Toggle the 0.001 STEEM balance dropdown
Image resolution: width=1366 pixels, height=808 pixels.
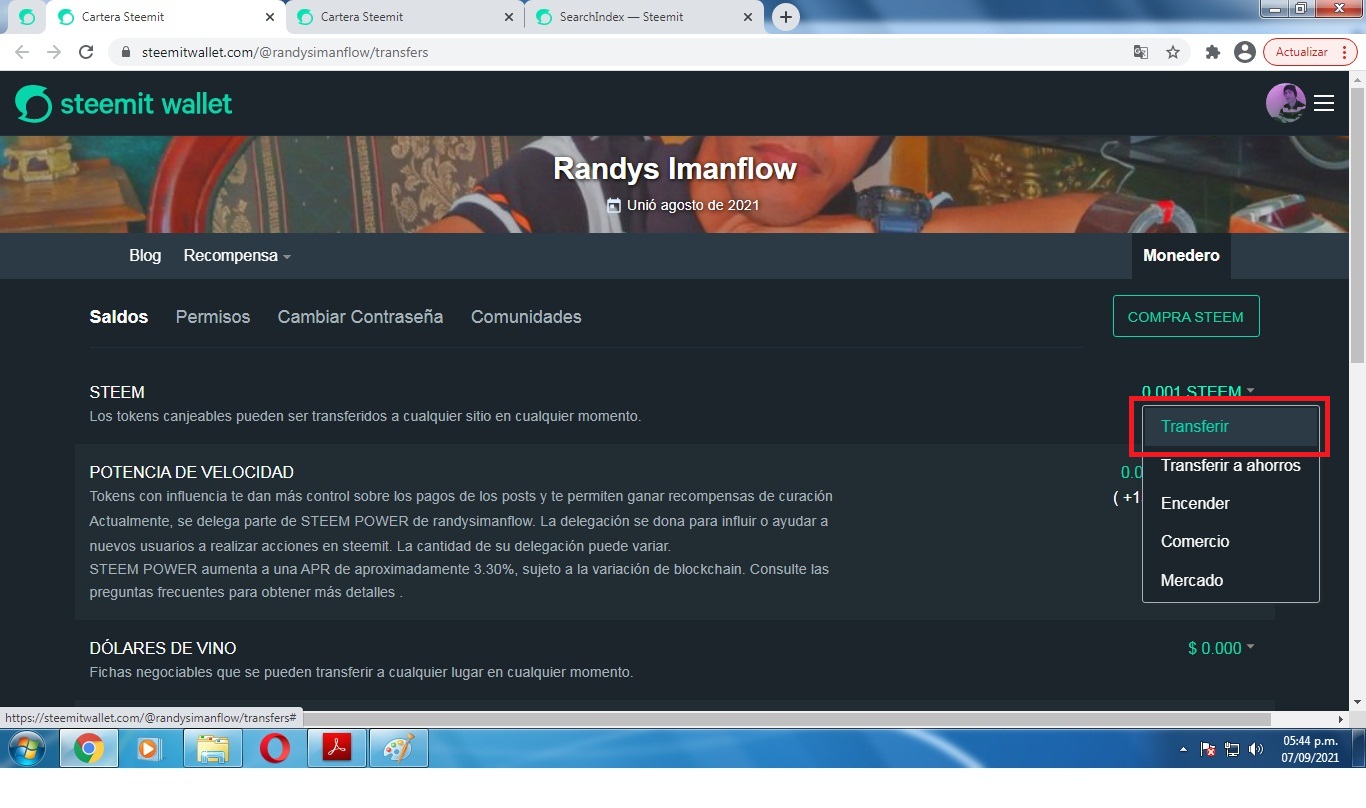[1198, 392]
